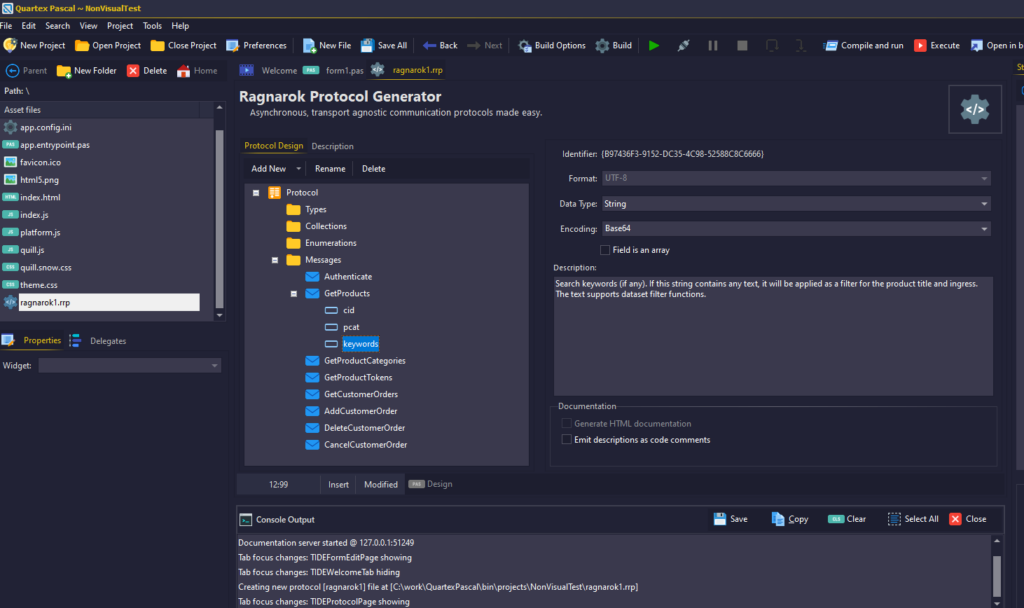
Task: Click the New Folder icon
Action: point(64,71)
